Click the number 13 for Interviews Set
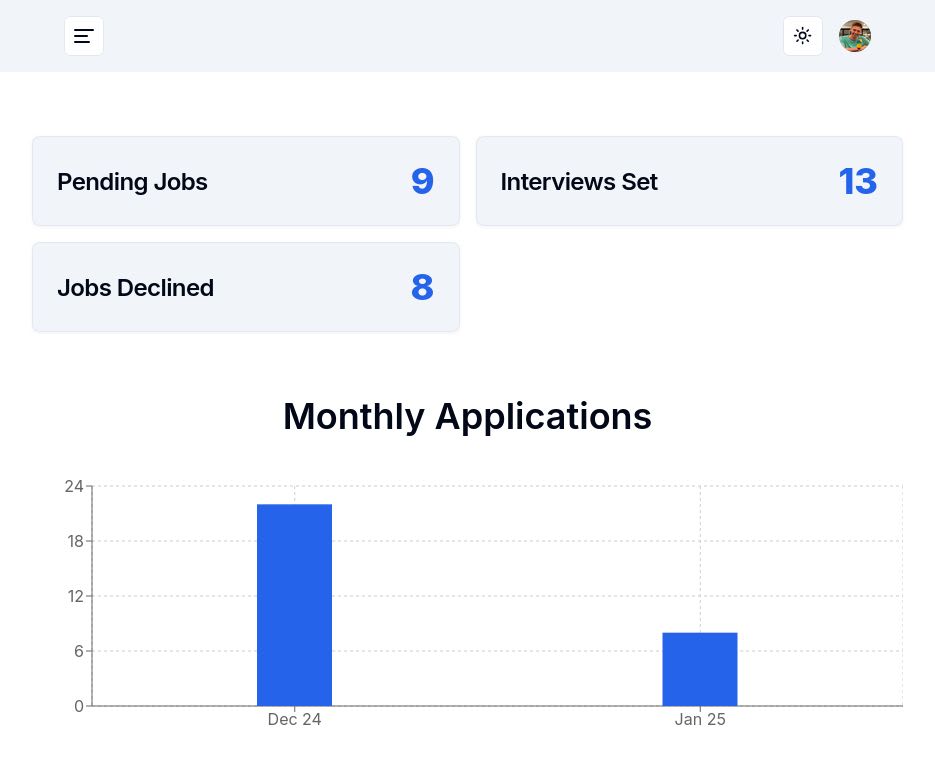935x778 pixels. tap(858, 181)
